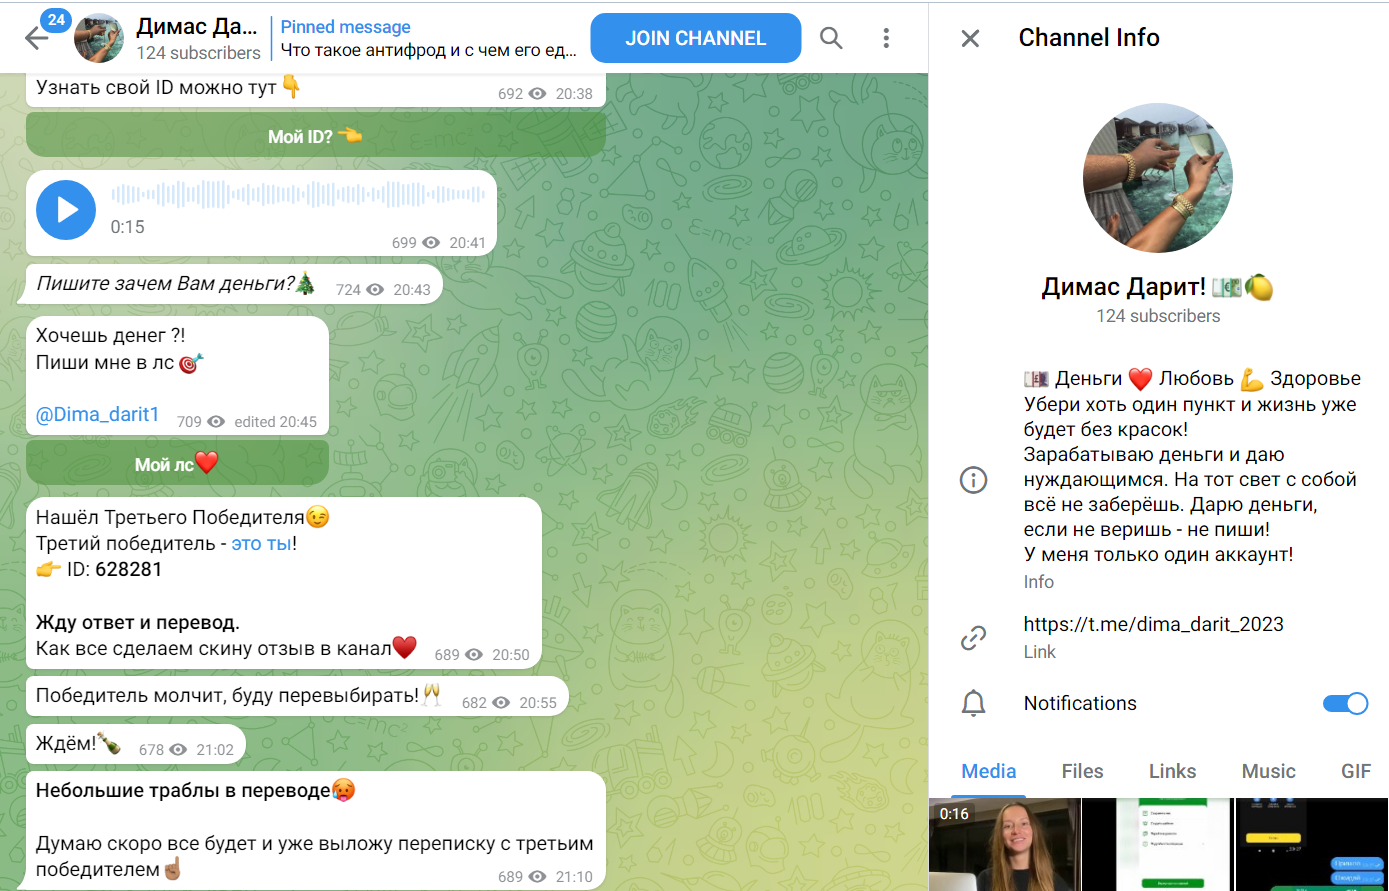Screen dimensions: 1389x891
Task: Open the 0:16 video thumbnail
Action: (1004, 845)
